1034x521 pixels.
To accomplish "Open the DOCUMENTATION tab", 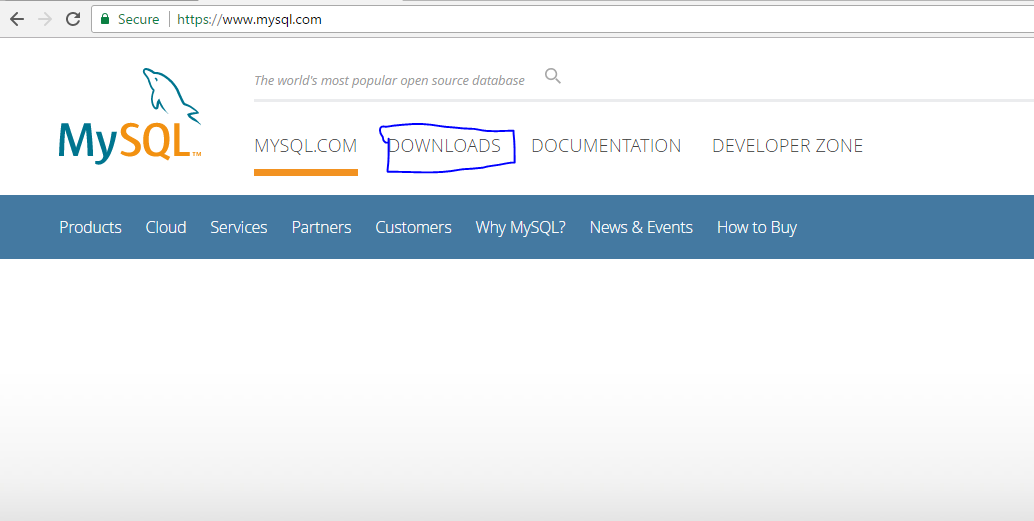I will point(606,146).
